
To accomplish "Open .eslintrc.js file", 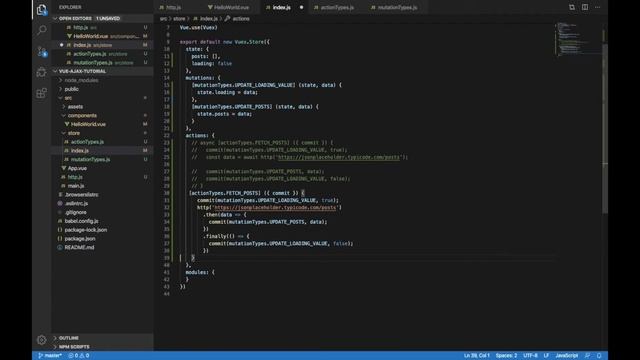I will point(102,203).
